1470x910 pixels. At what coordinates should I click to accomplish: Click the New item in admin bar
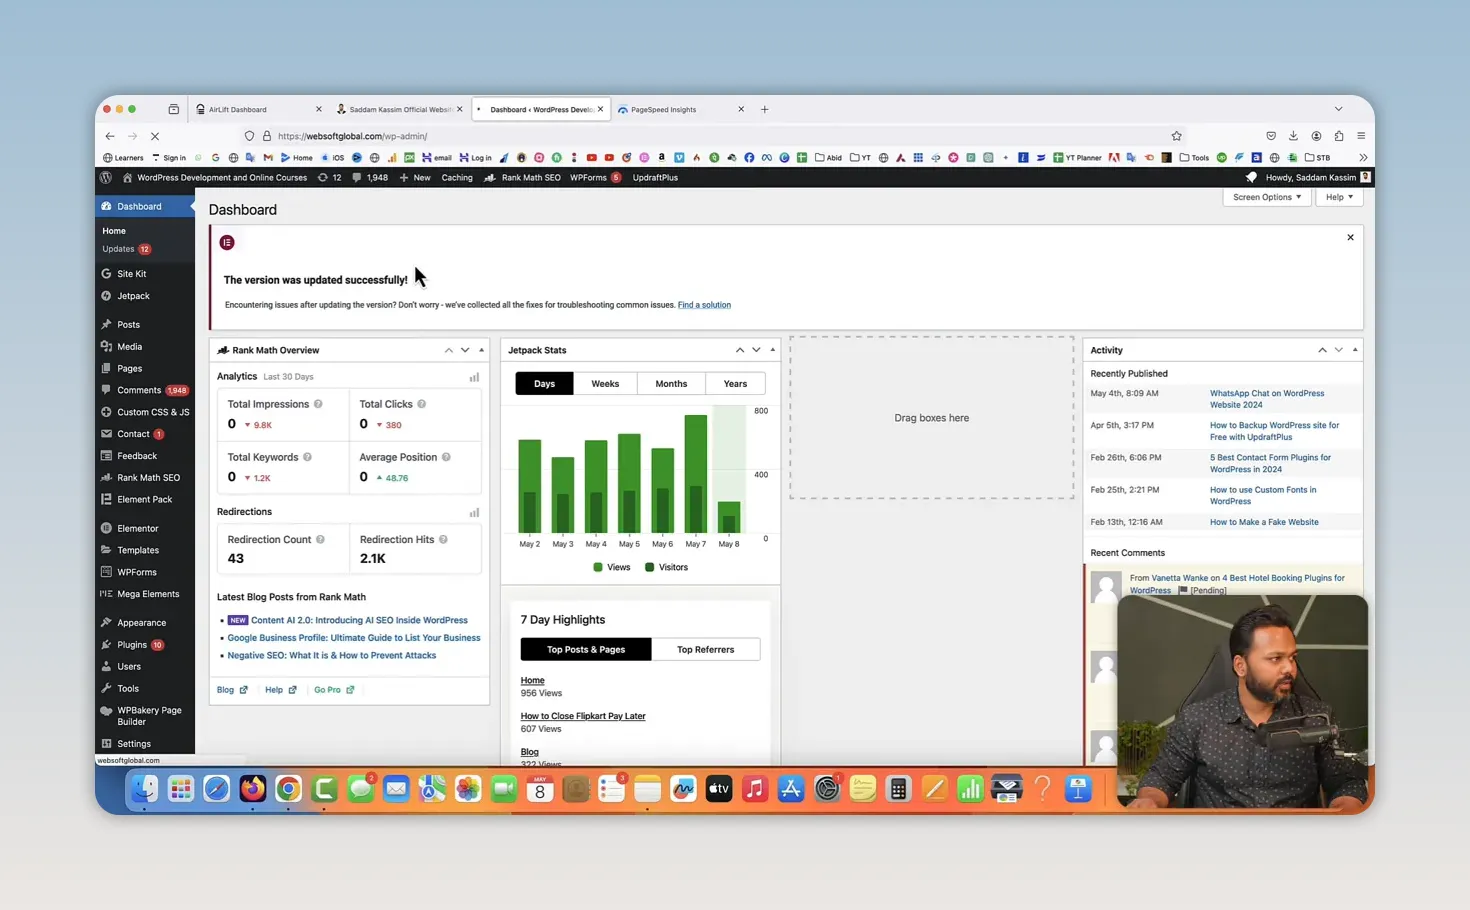[x=415, y=178]
